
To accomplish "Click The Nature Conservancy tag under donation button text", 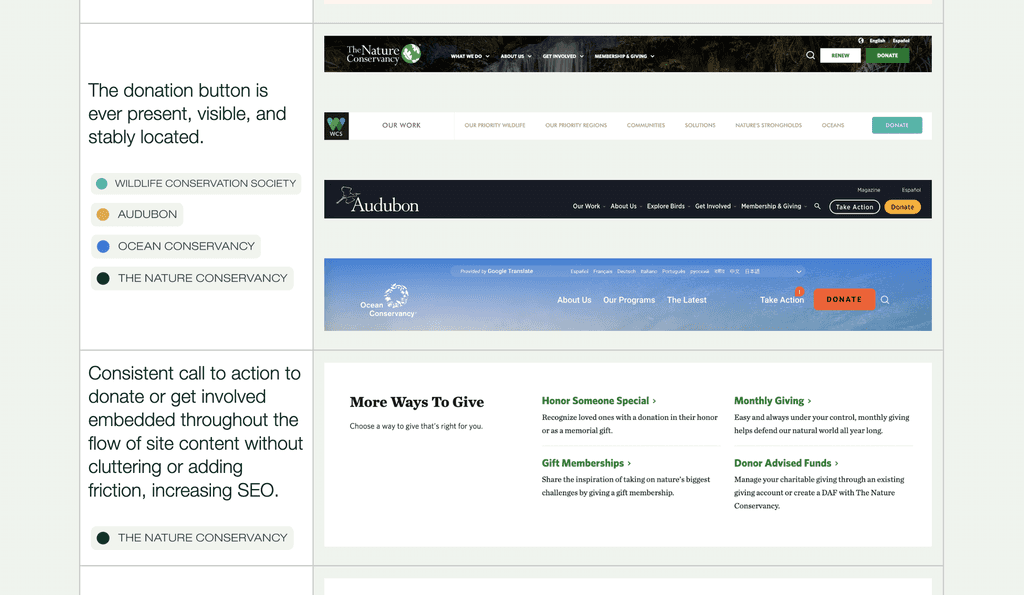I will (x=192, y=278).
